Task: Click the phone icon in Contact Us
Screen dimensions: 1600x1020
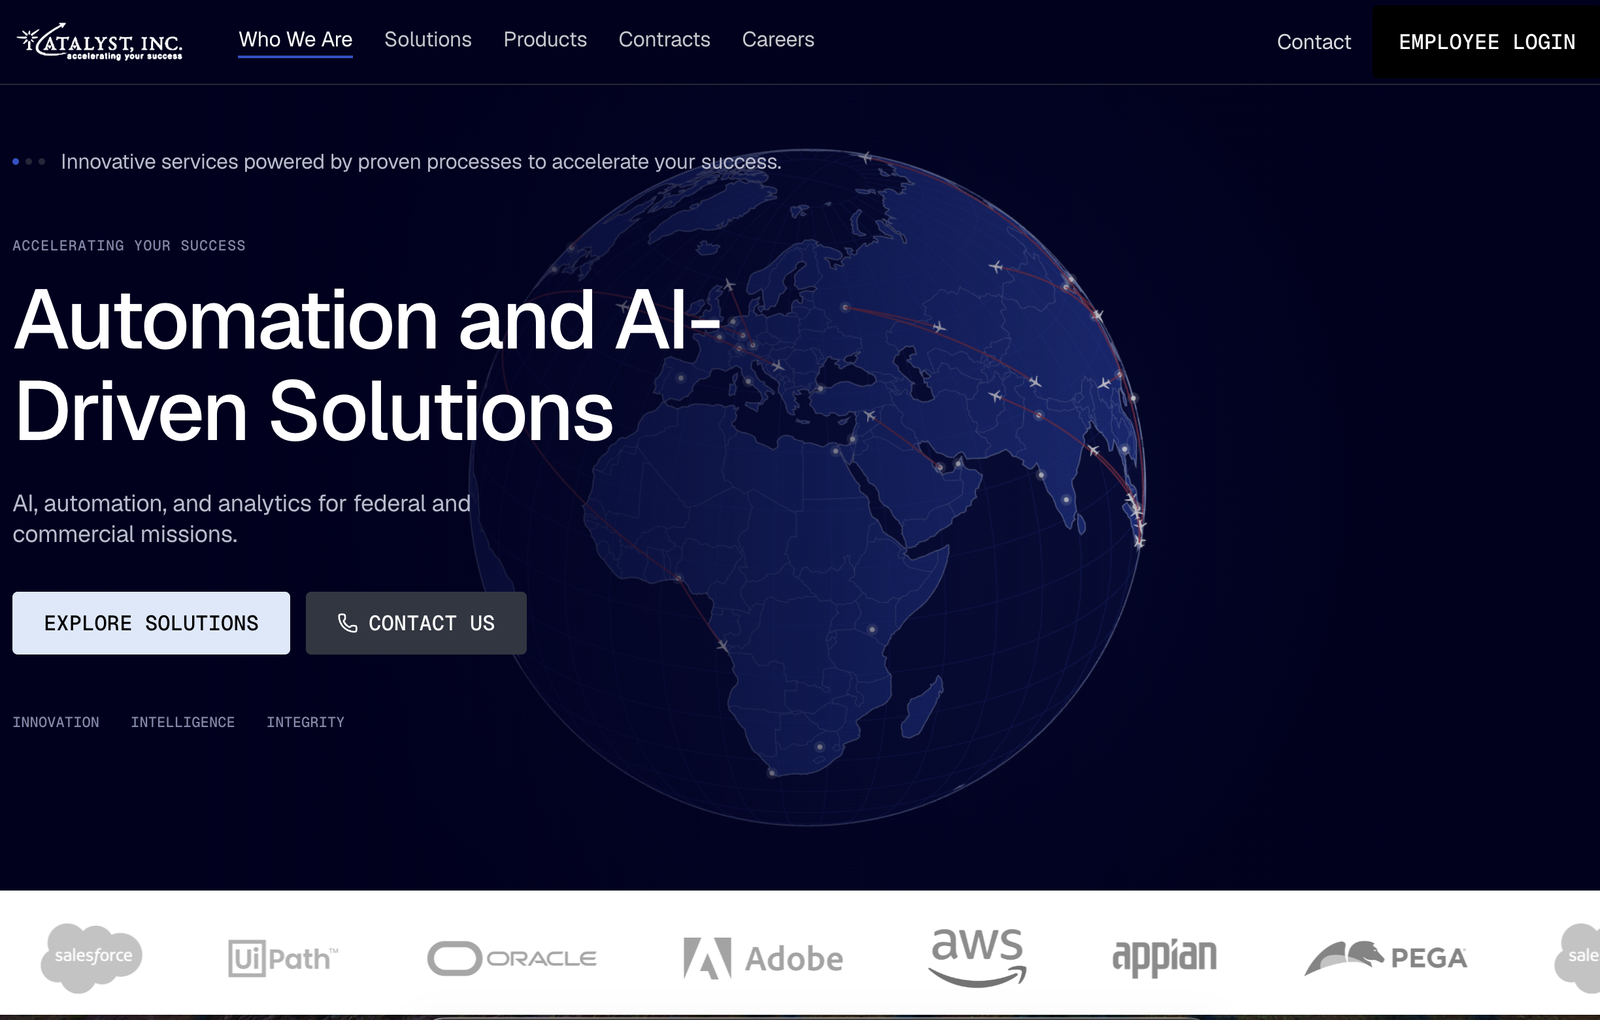Action: [x=347, y=623]
